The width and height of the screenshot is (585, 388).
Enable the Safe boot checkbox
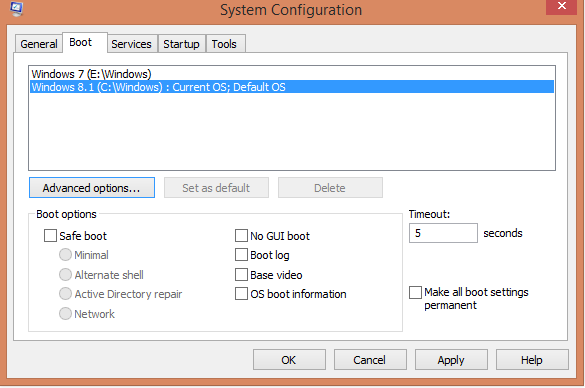[50, 236]
